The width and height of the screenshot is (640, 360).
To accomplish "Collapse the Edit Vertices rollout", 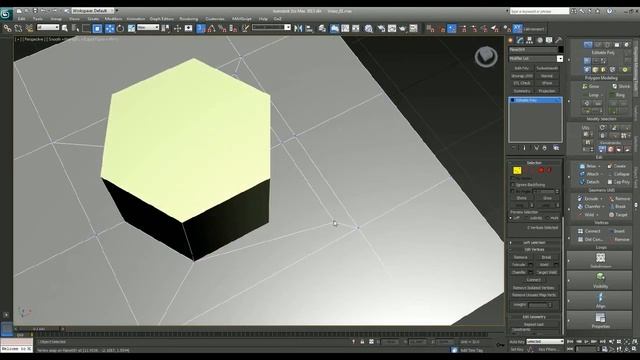I will click(x=534, y=249).
